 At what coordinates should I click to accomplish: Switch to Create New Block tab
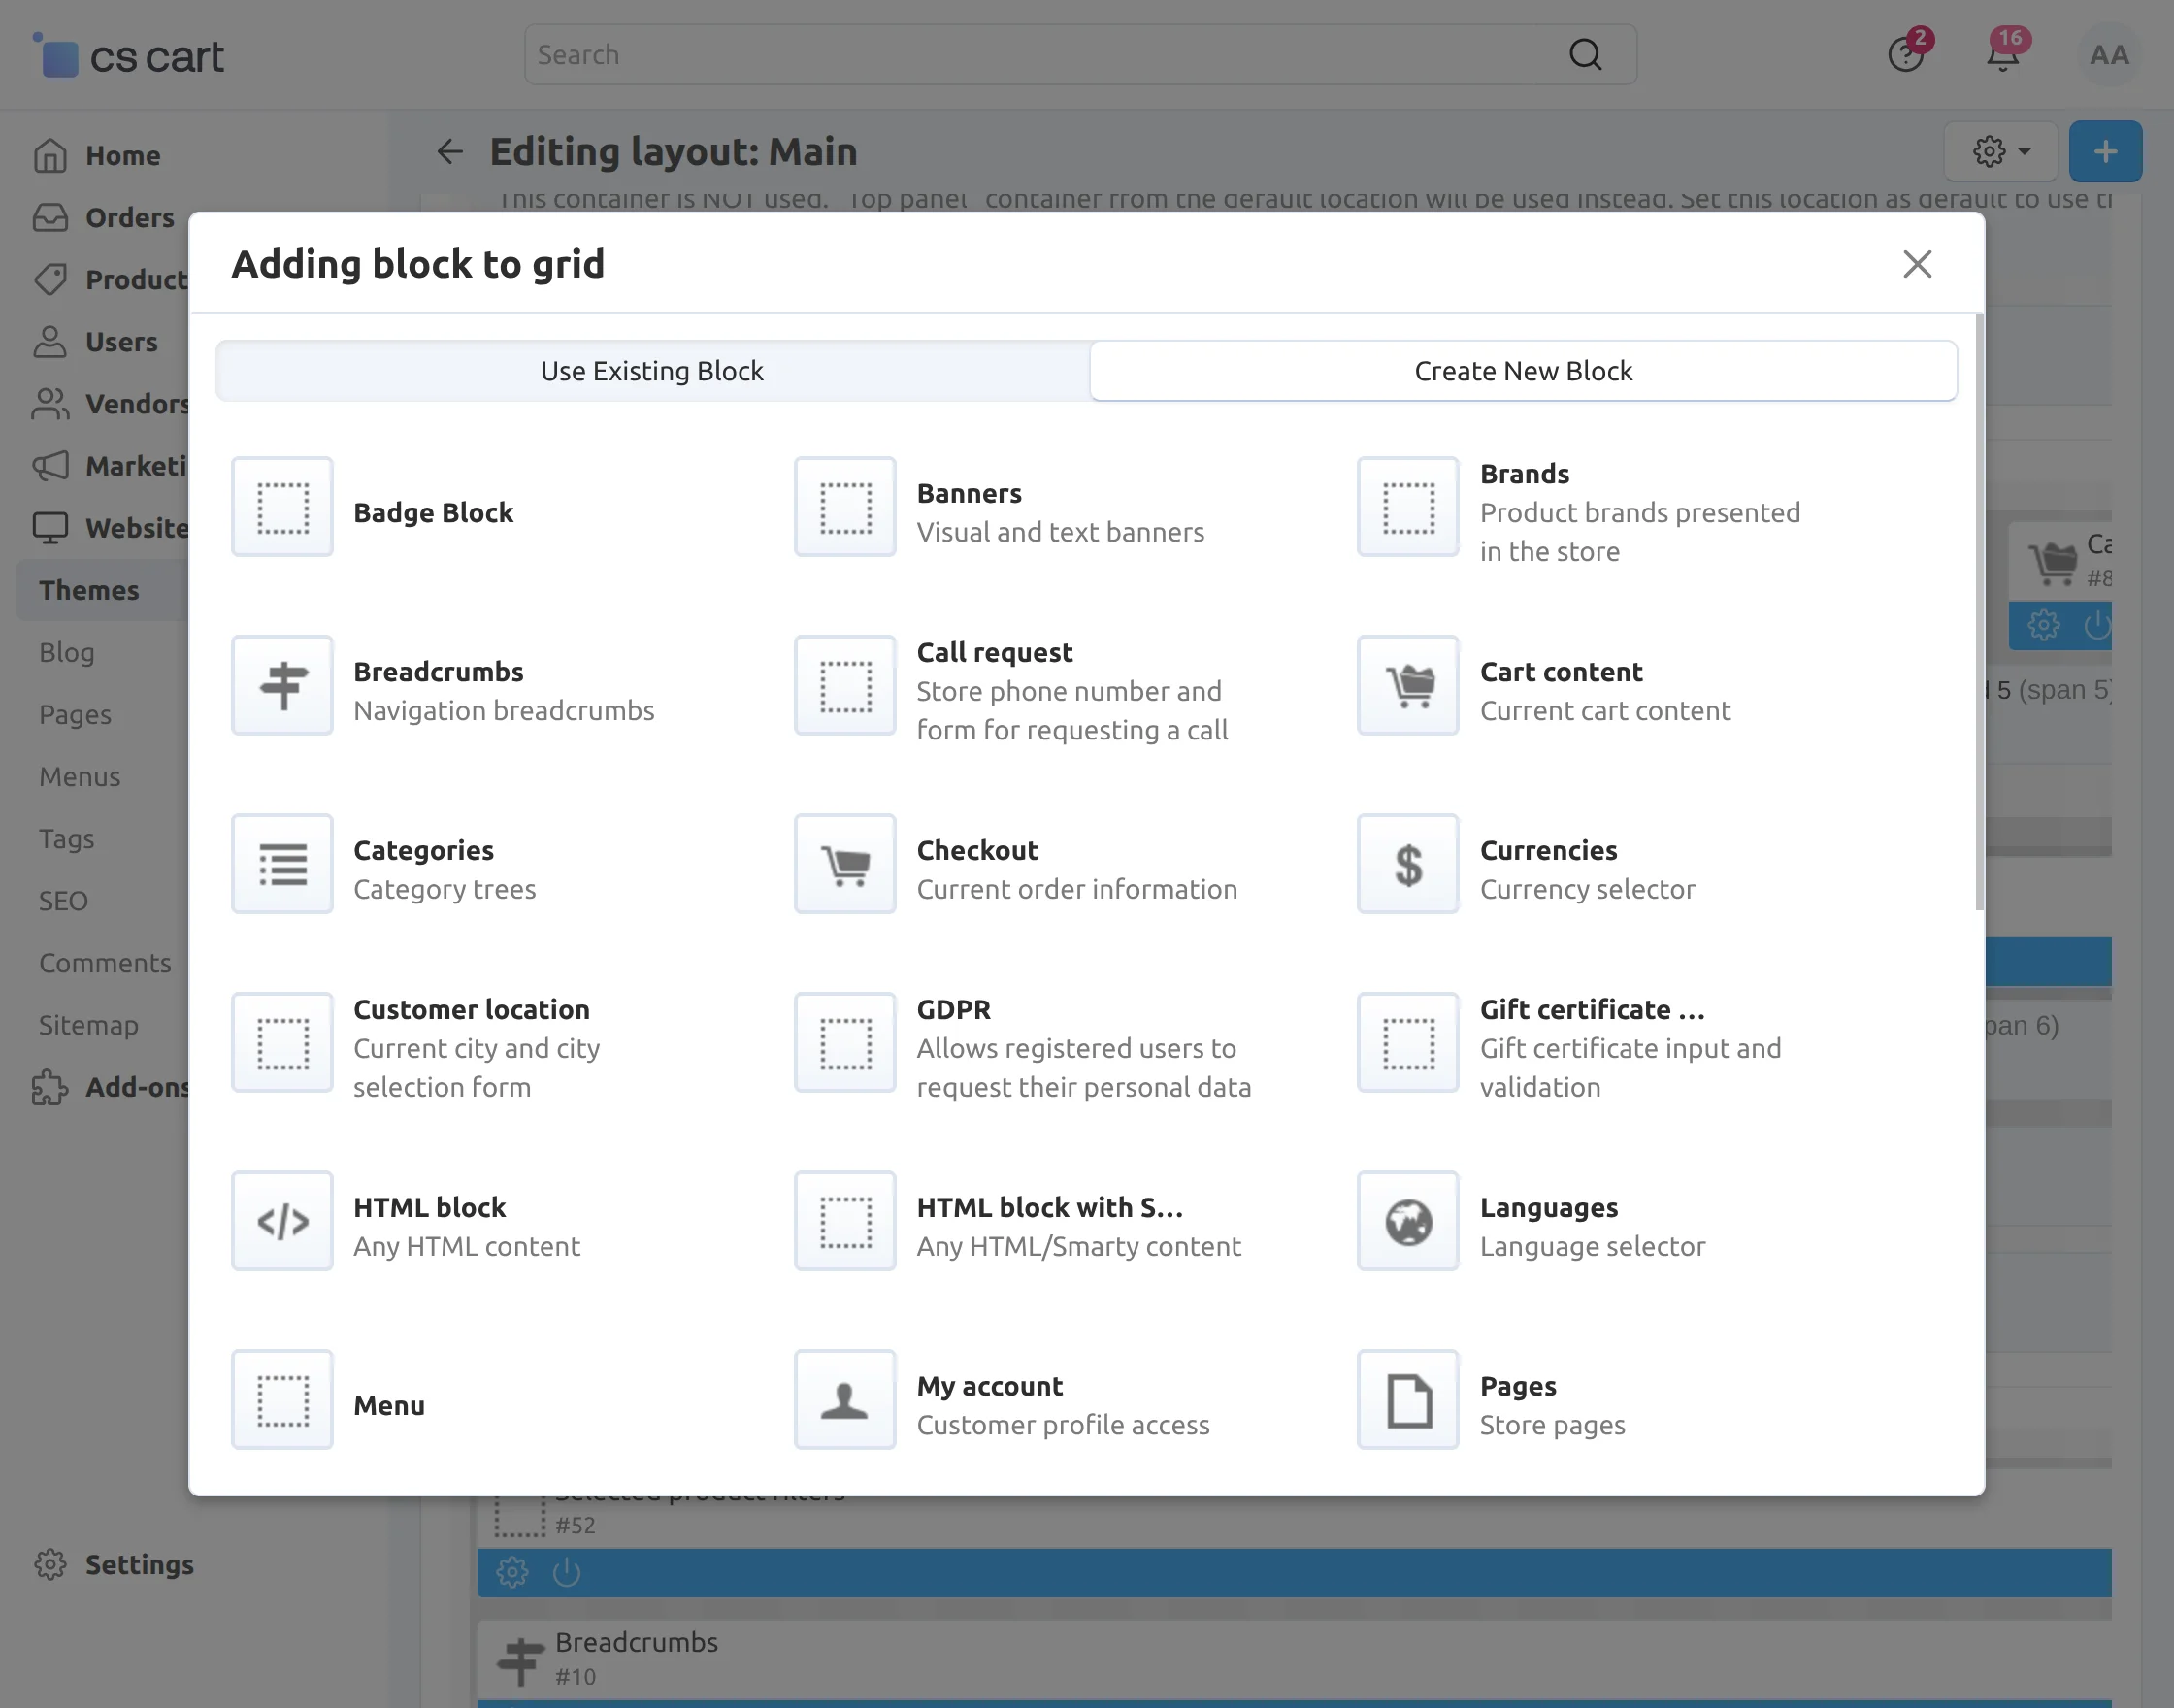(1522, 371)
